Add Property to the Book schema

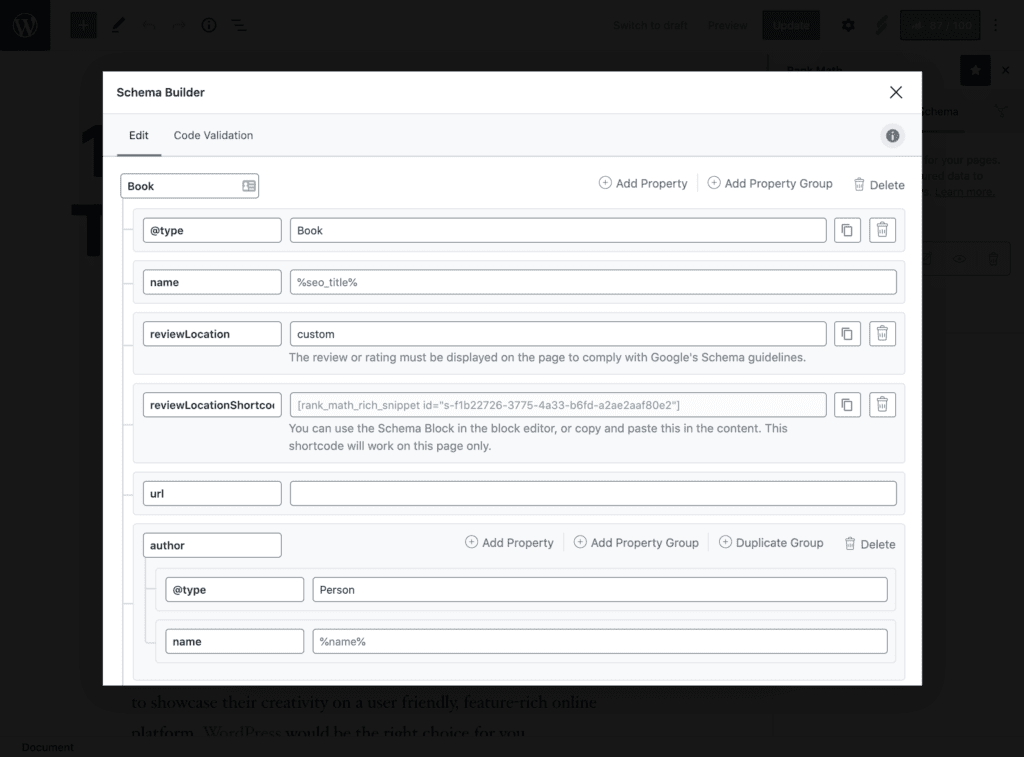pyautogui.click(x=643, y=184)
